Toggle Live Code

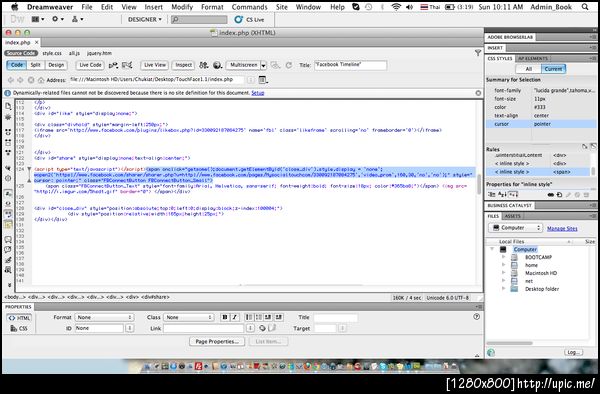[x=90, y=65]
